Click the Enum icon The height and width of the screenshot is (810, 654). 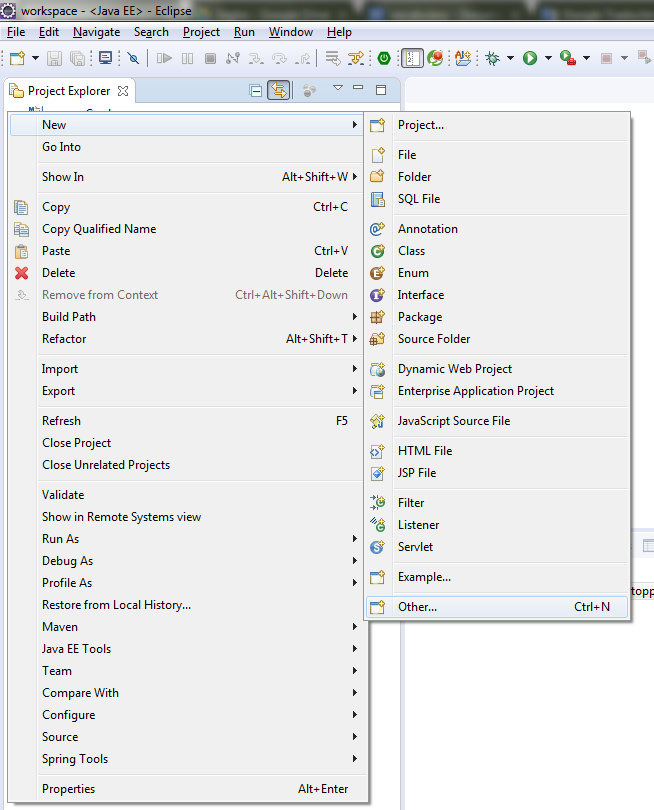pyautogui.click(x=378, y=273)
